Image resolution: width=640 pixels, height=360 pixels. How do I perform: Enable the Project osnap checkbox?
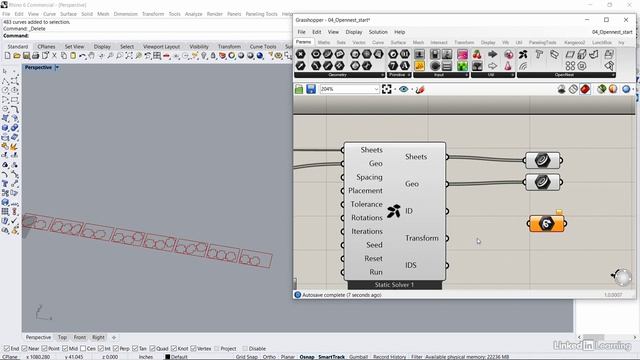(217, 349)
